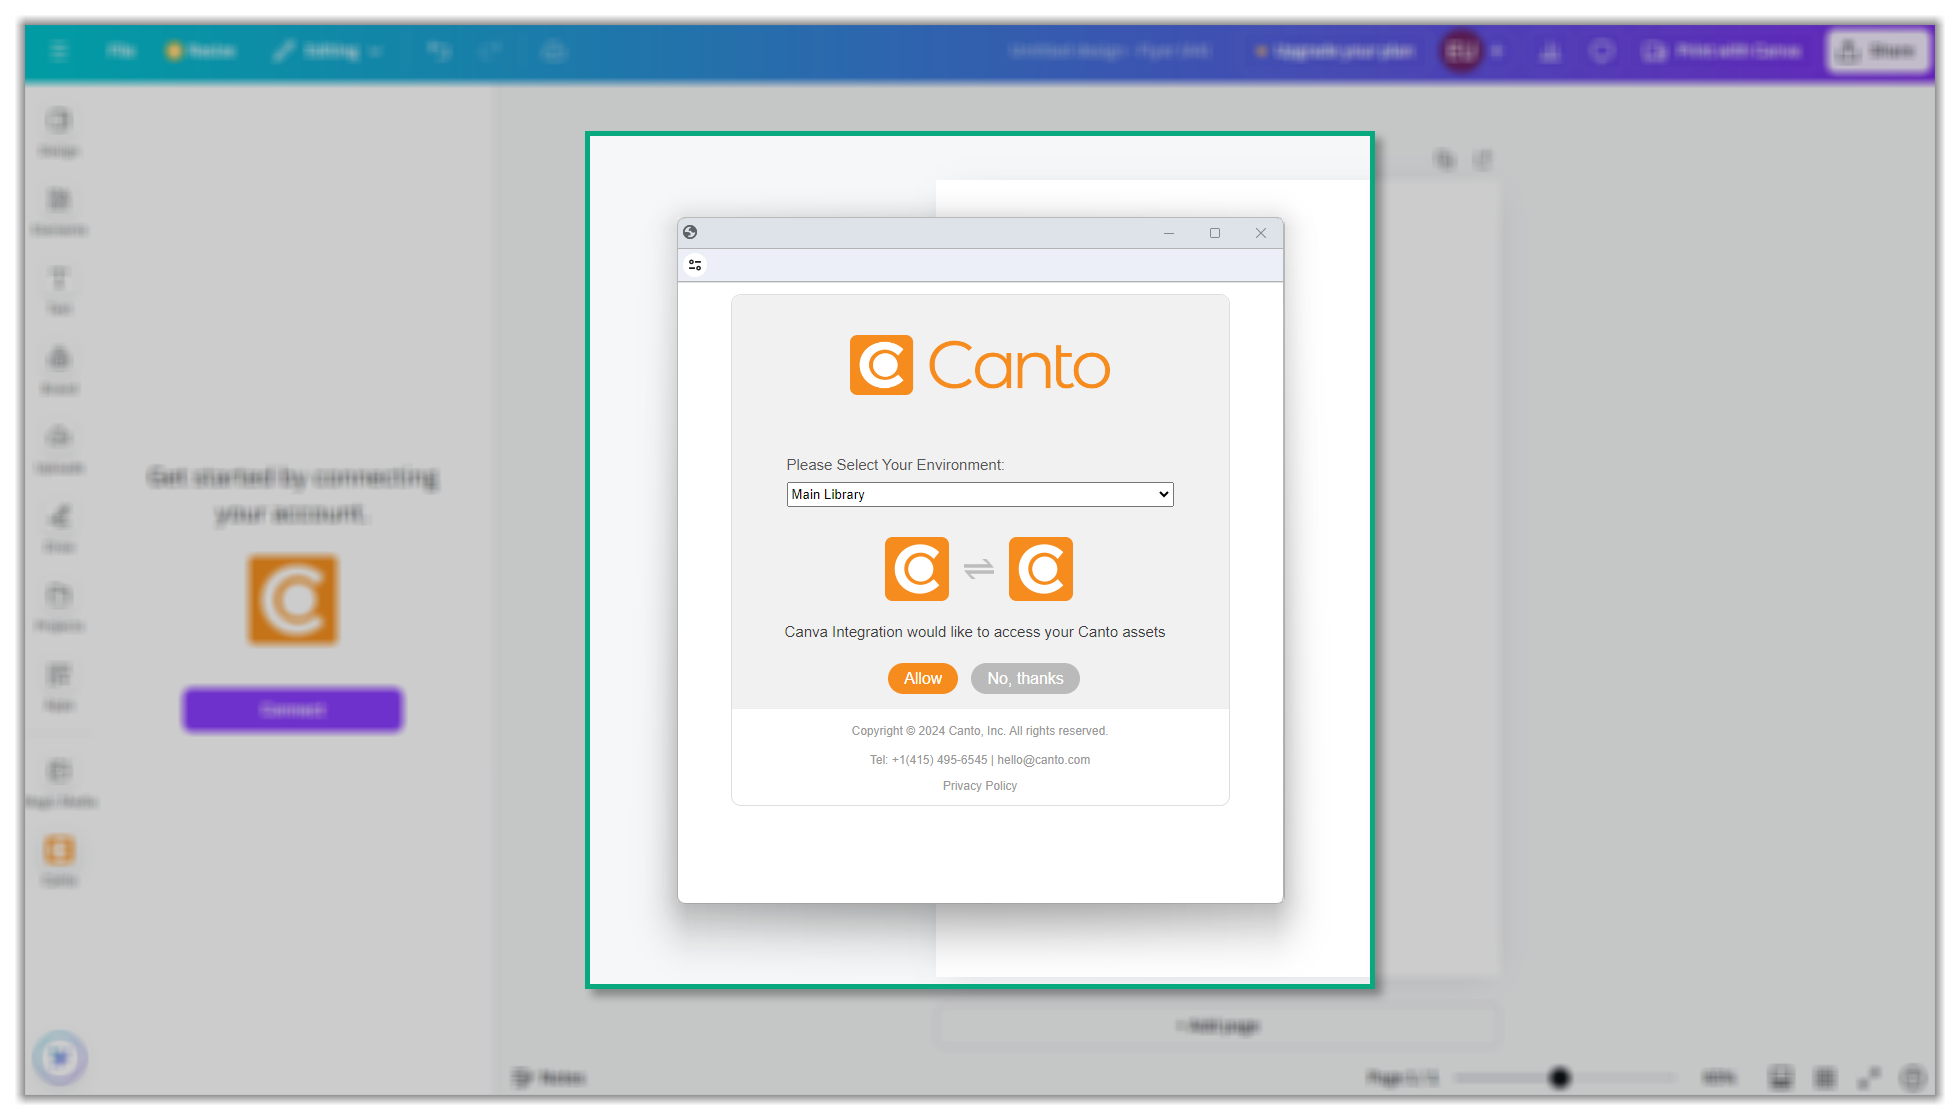Open the Privacy Policy link
This screenshot has width=1960, height=1120.
[979, 785]
